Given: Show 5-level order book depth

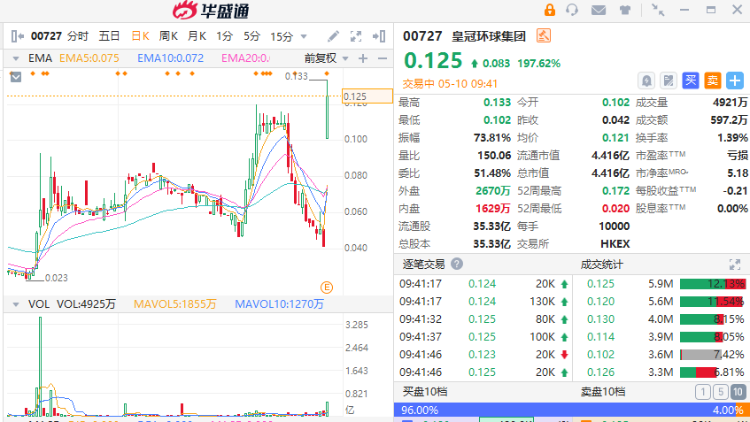Looking at the screenshot, I should point(720,392).
